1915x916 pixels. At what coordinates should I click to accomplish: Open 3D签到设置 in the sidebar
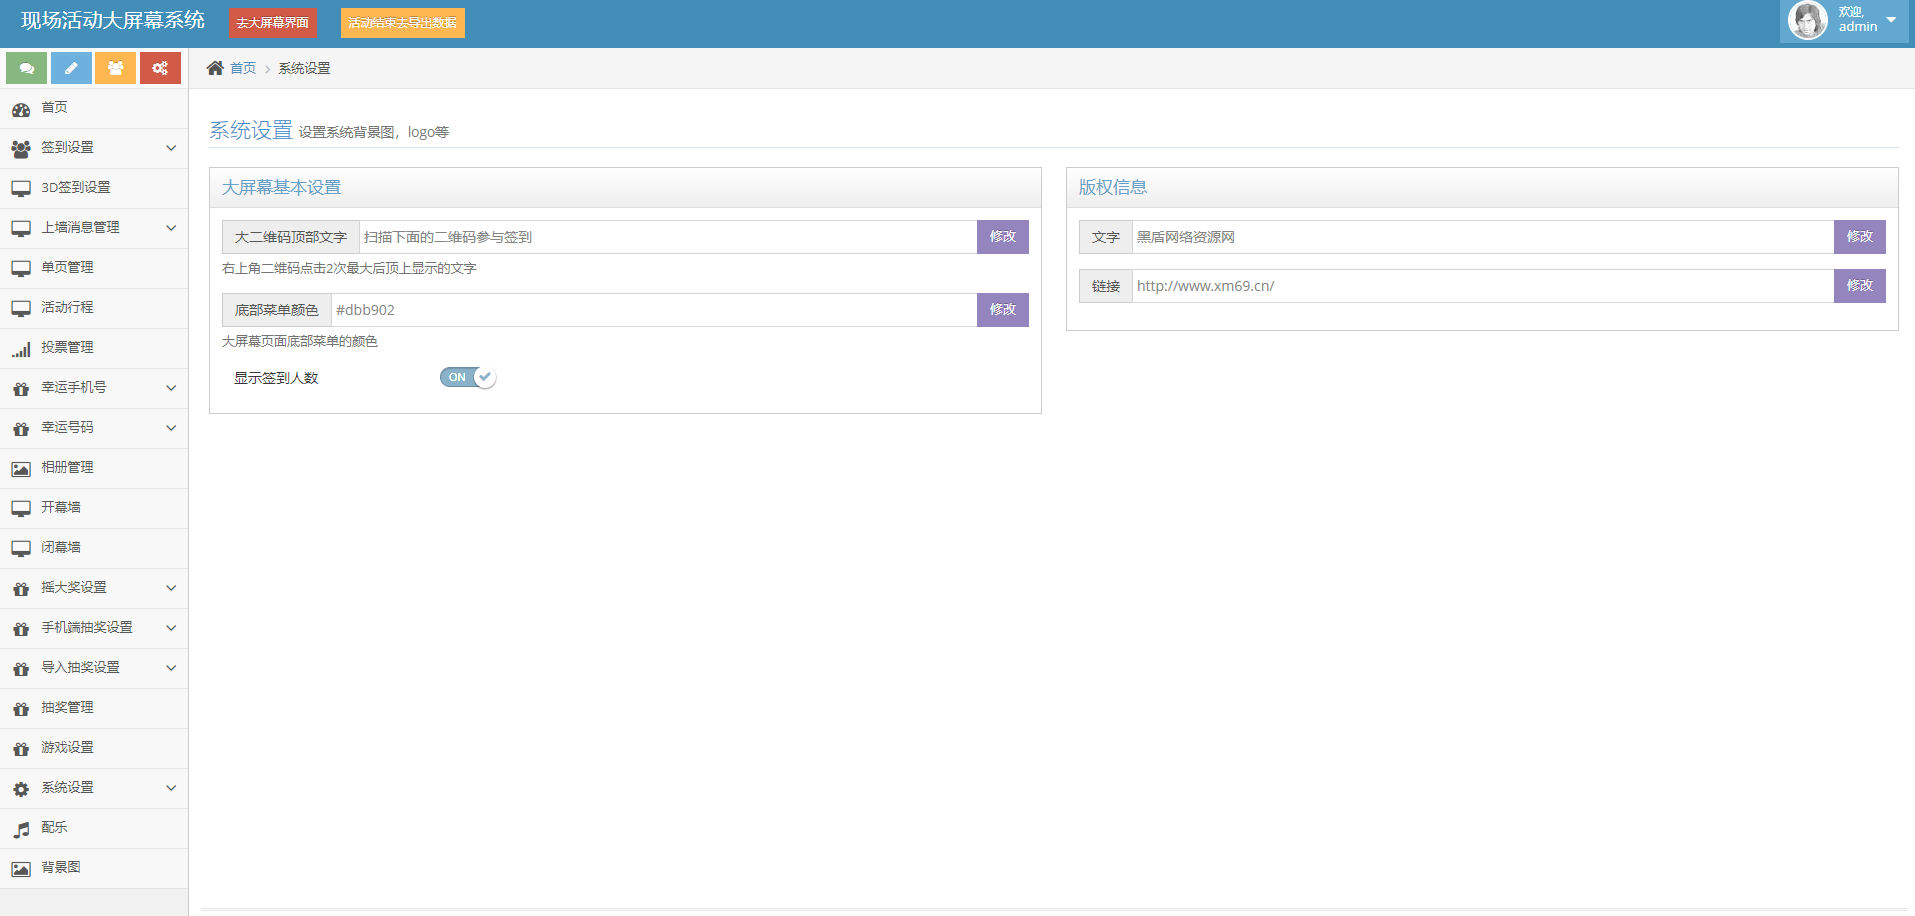click(76, 188)
